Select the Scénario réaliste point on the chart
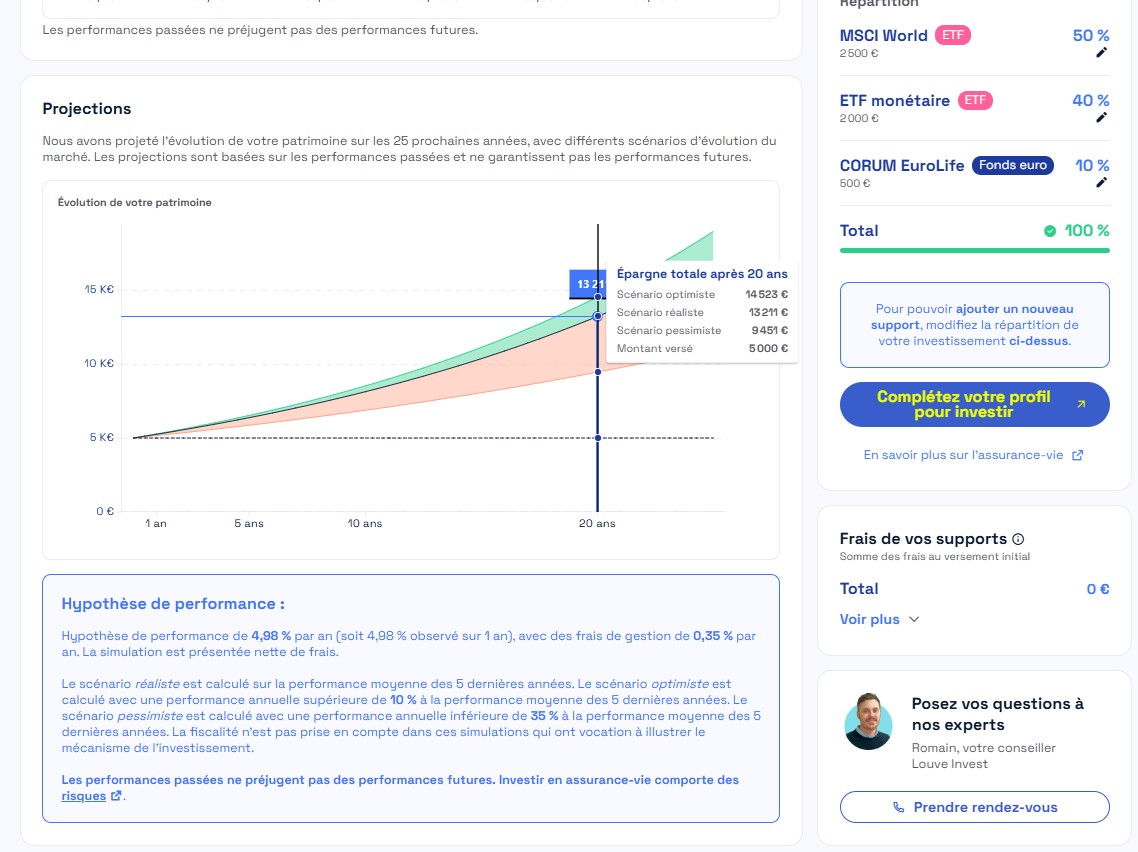Viewport: 1138px width, 852px height. click(x=597, y=315)
